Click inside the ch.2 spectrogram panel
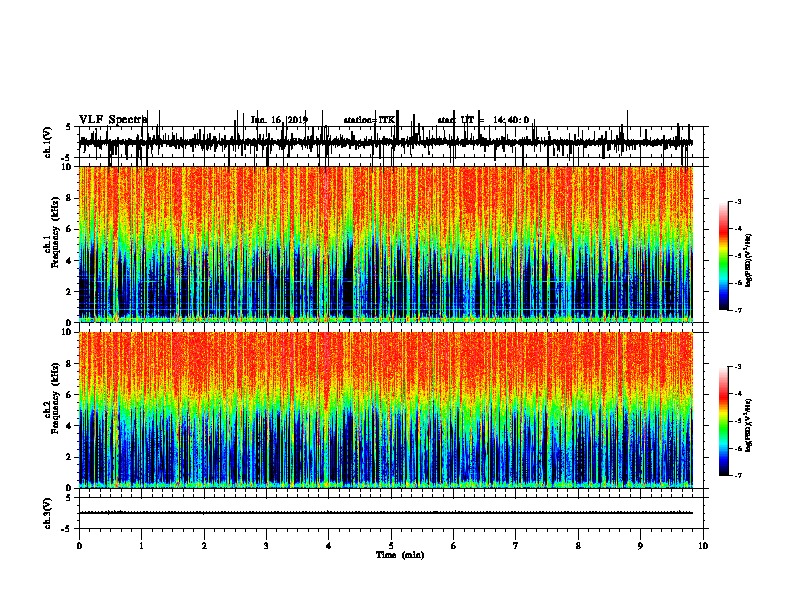The image size is (792, 612). click(x=386, y=410)
